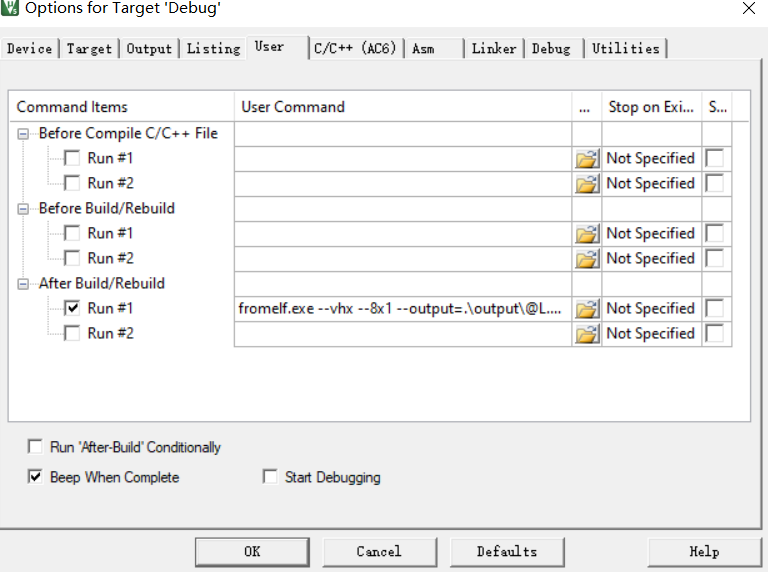The image size is (768, 572).
Task: Toggle S... checkbox for After Build Run #1
Action: click(715, 308)
